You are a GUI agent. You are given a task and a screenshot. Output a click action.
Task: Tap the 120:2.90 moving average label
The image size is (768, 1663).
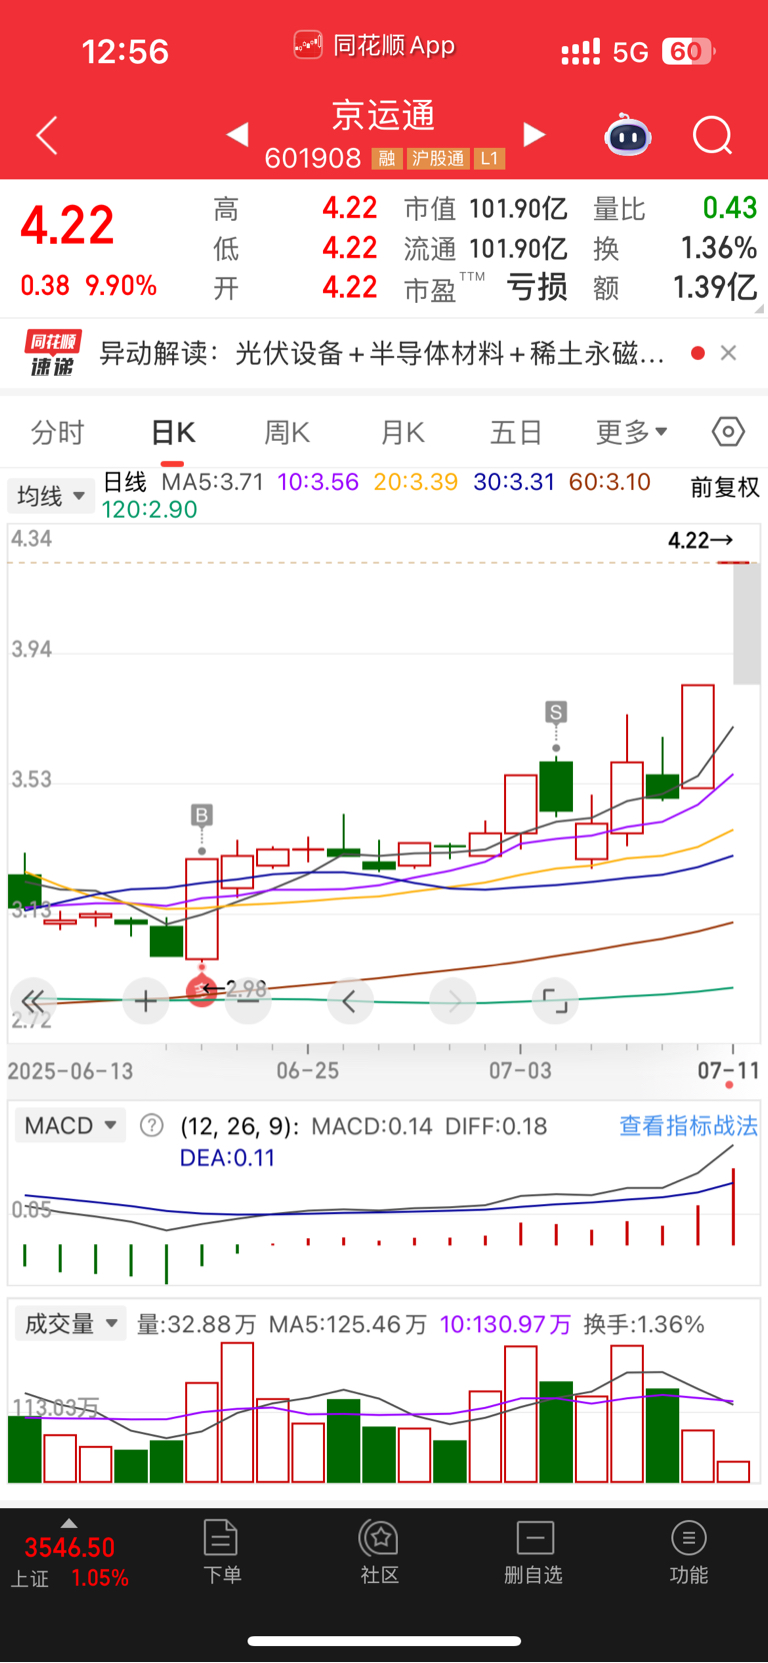[x=150, y=509]
